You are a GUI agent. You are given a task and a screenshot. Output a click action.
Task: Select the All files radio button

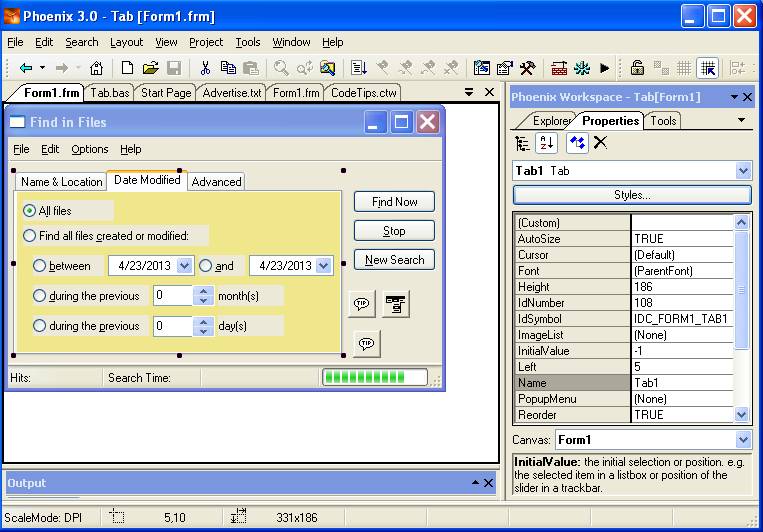(x=29, y=211)
